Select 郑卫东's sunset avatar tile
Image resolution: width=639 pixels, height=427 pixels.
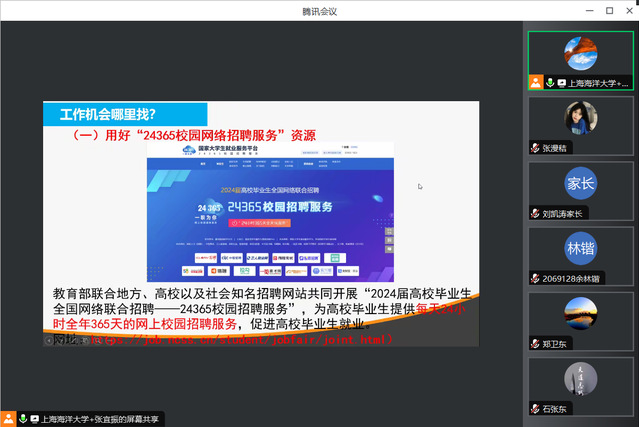[x=580, y=314]
